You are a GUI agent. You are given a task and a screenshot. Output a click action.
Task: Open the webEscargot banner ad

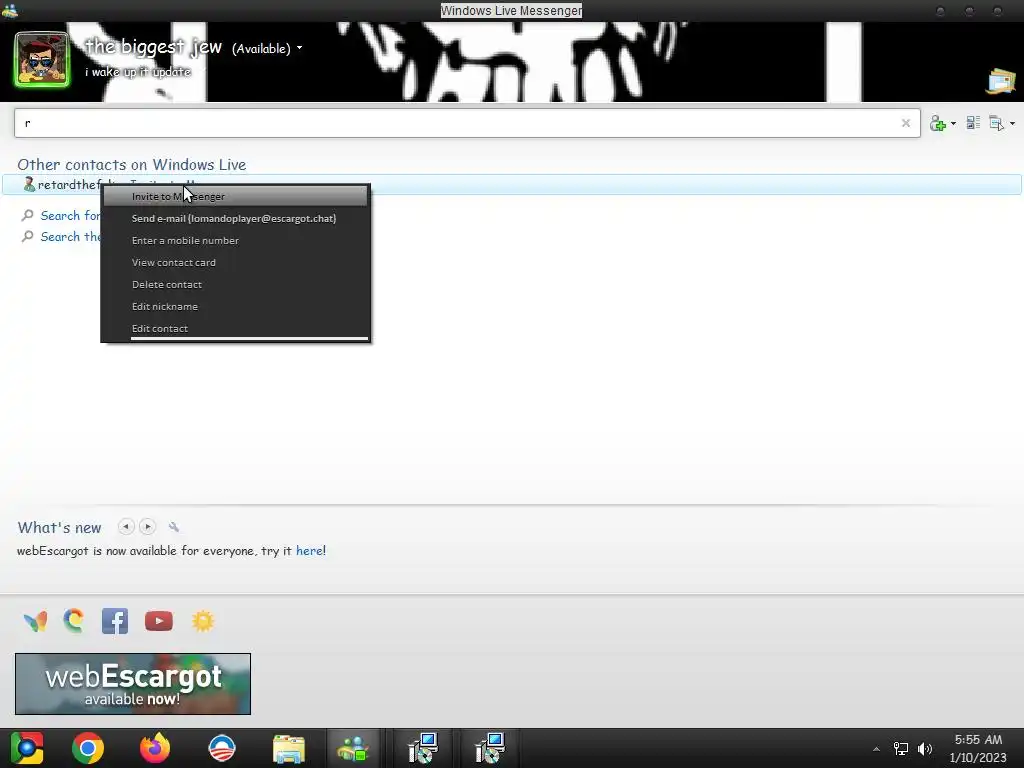(133, 684)
